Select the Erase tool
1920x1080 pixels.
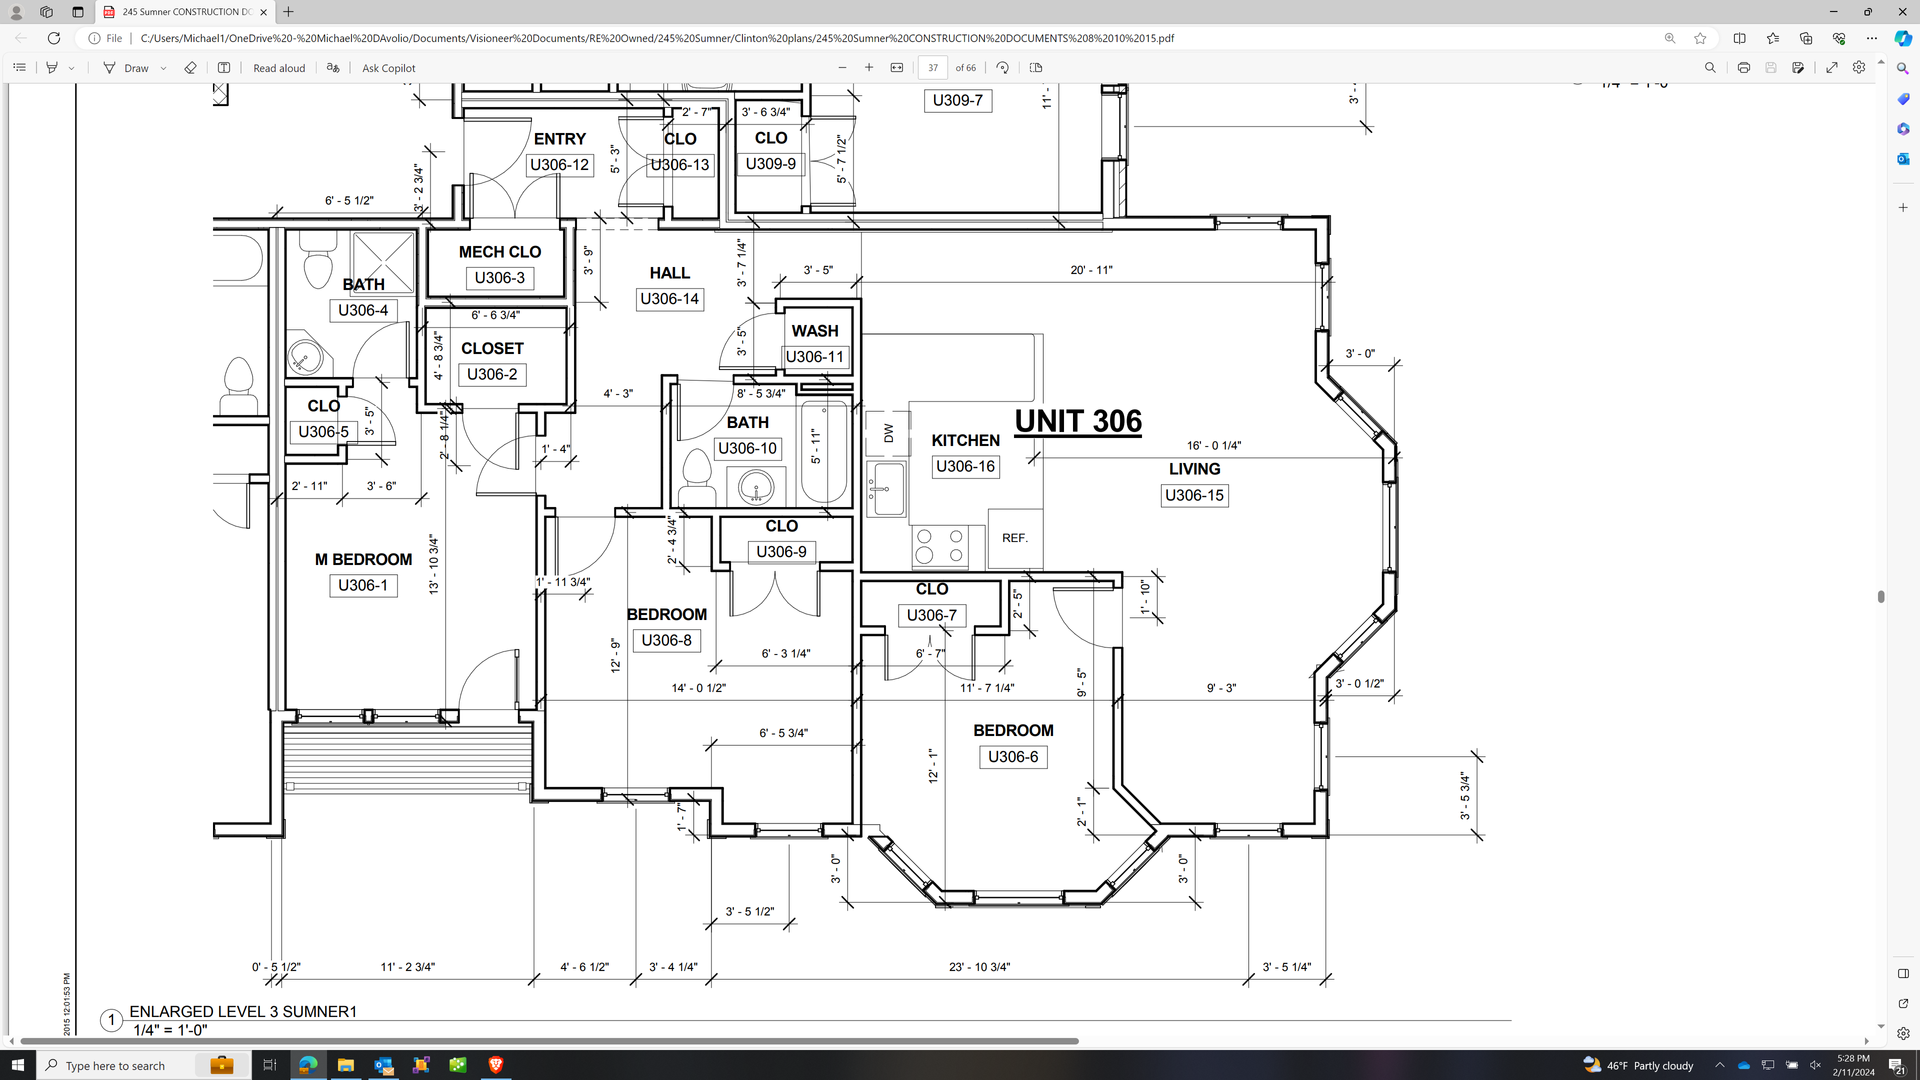coord(190,68)
